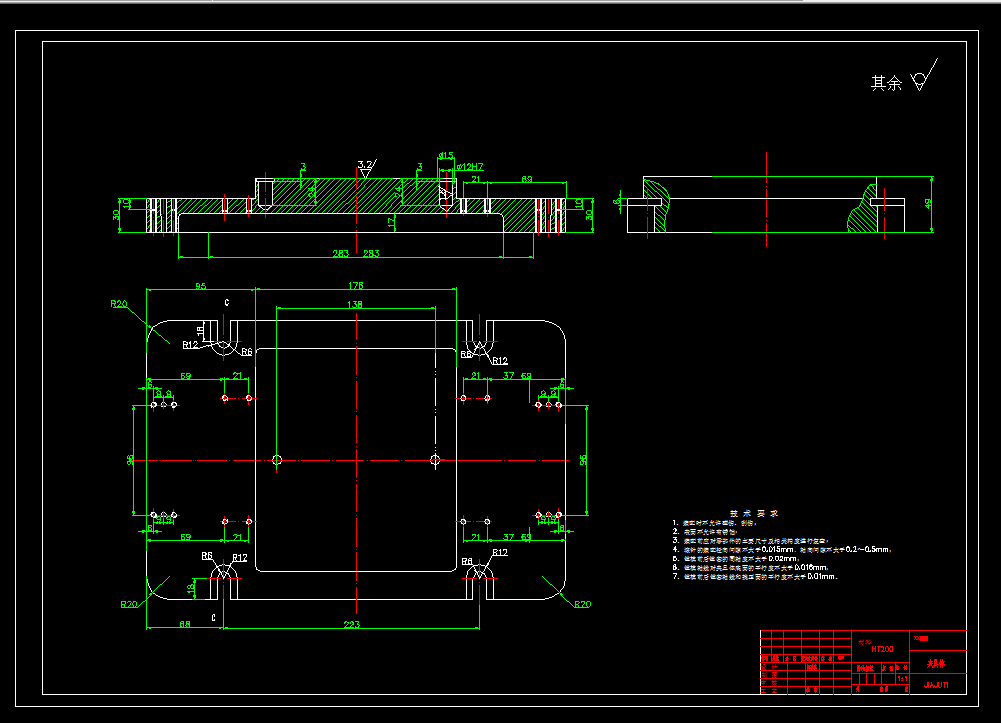Click the 其余 surface finish note

pos(886,83)
